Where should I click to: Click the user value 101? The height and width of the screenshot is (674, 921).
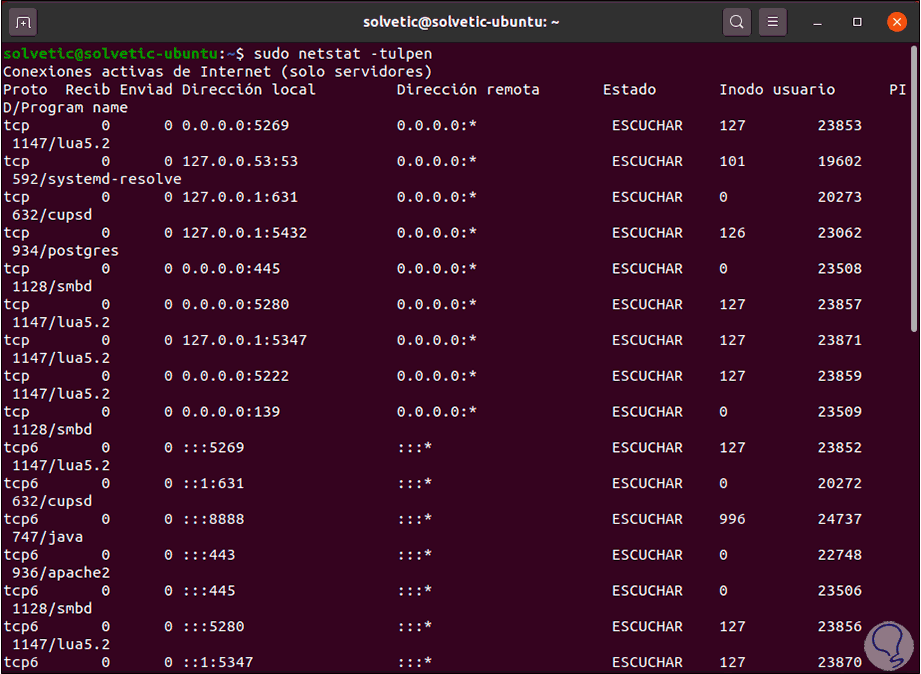(x=732, y=162)
